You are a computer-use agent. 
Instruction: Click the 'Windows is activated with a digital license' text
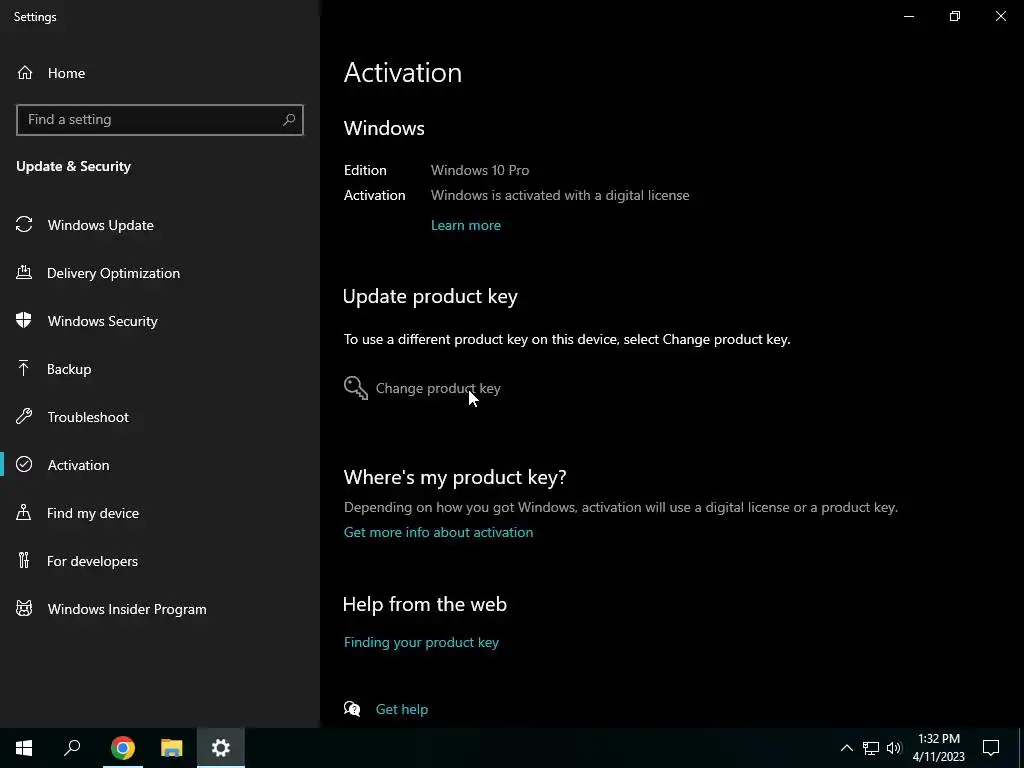[x=560, y=195]
